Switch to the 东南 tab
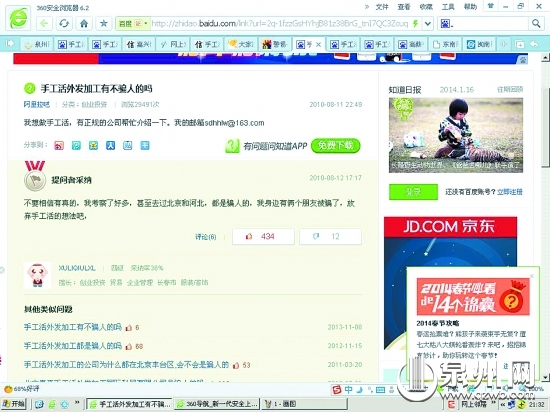550x412 pixels. pyautogui.click(x=445, y=44)
